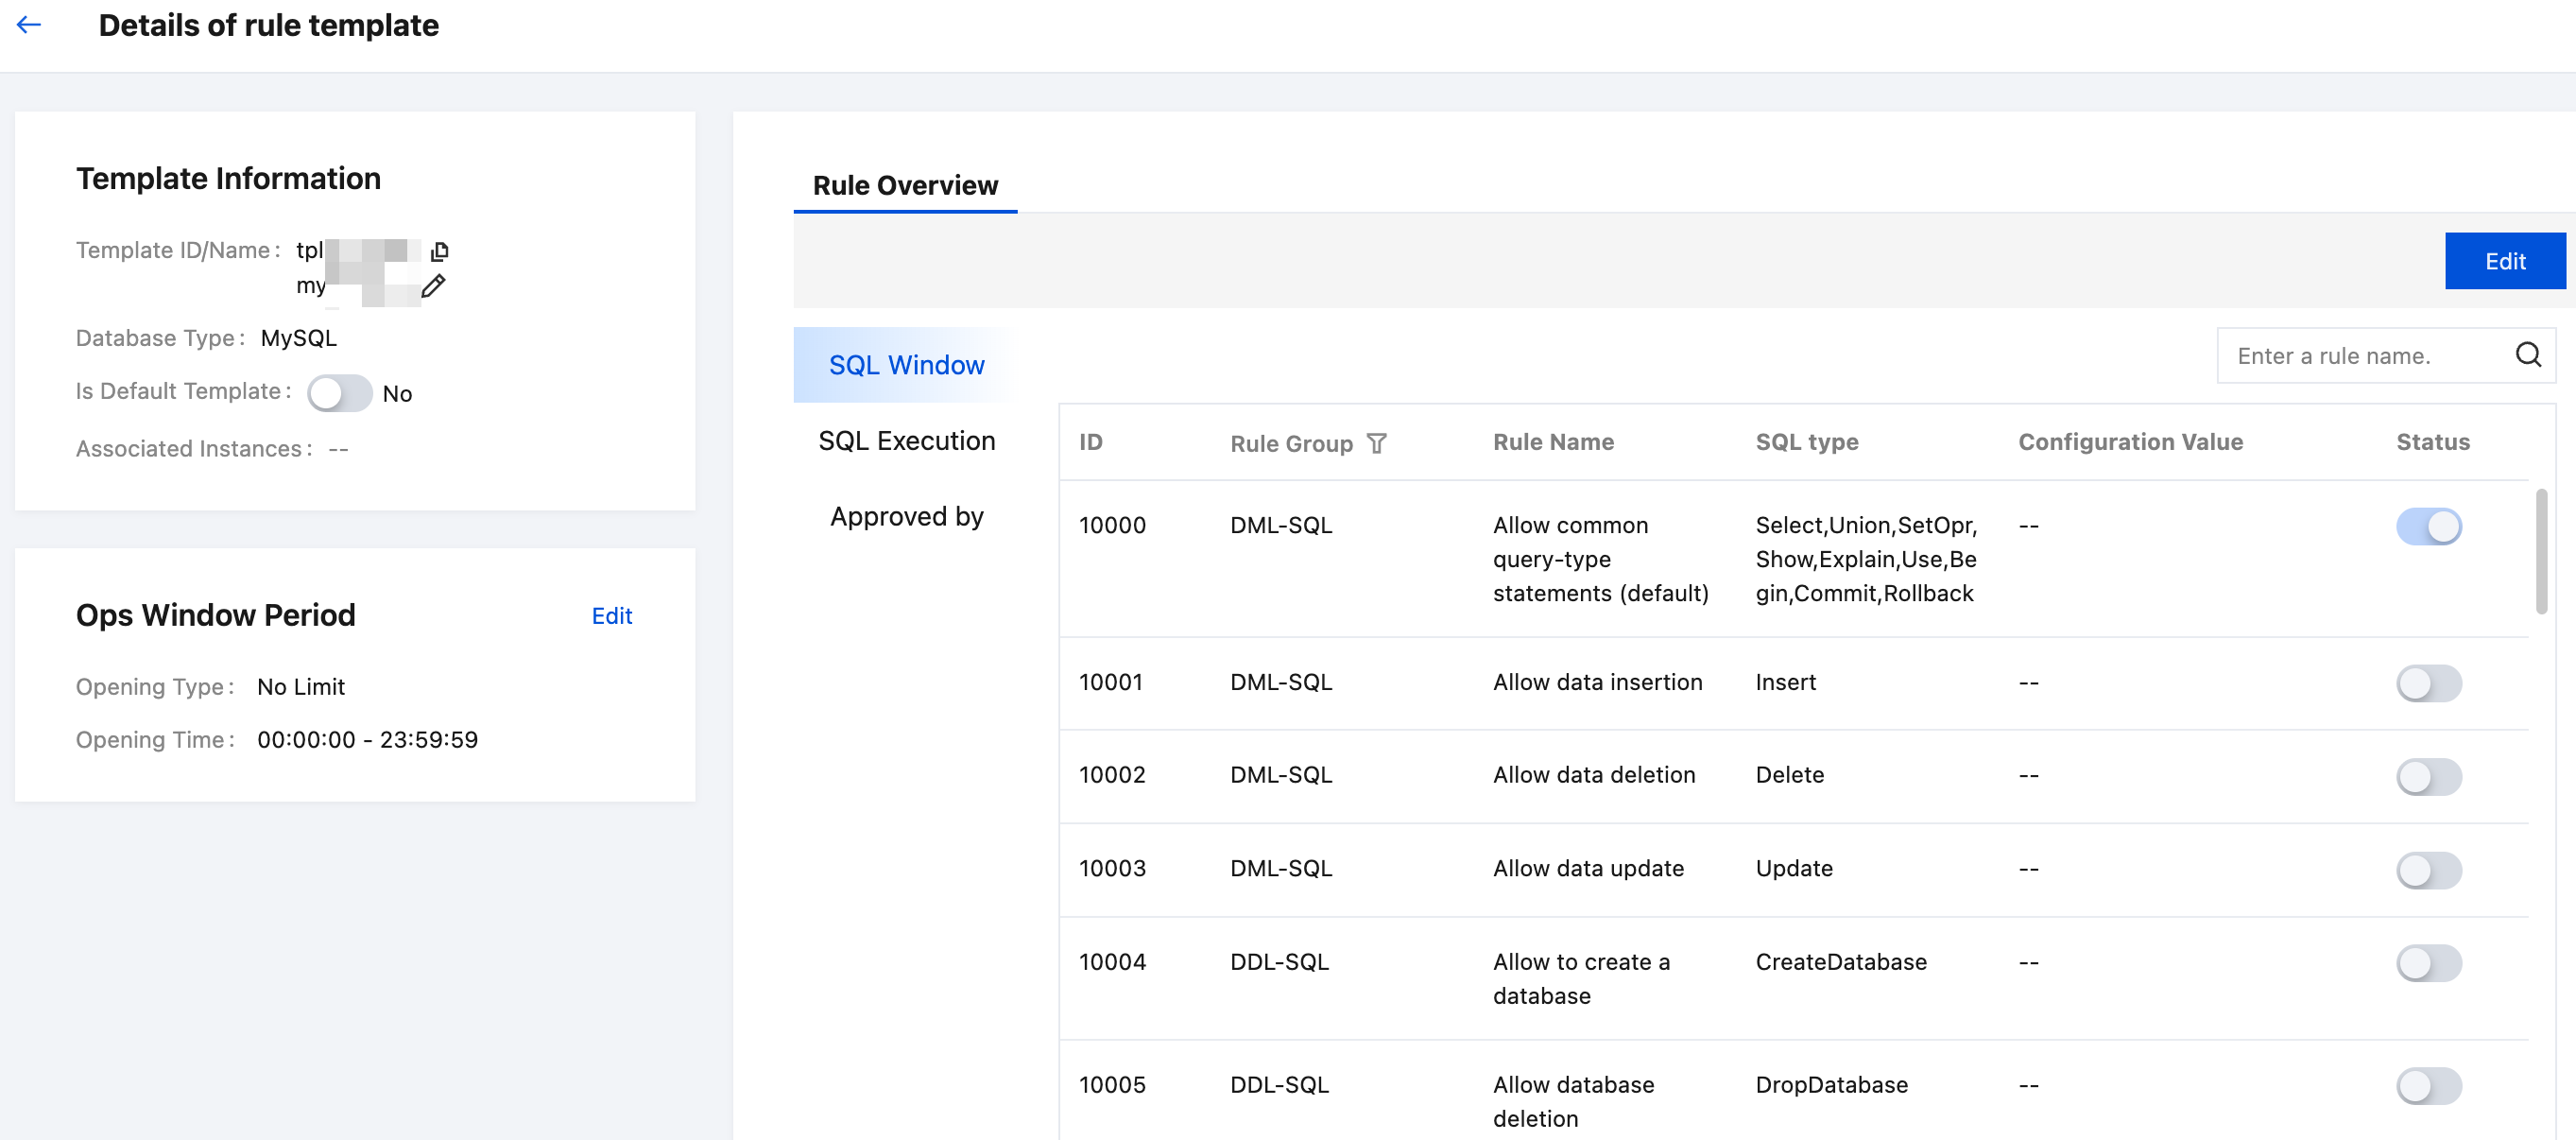Turn on Allow data deletion switch
Image resolution: width=2576 pixels, height=1140 pixels.
tap(2428, 776)
